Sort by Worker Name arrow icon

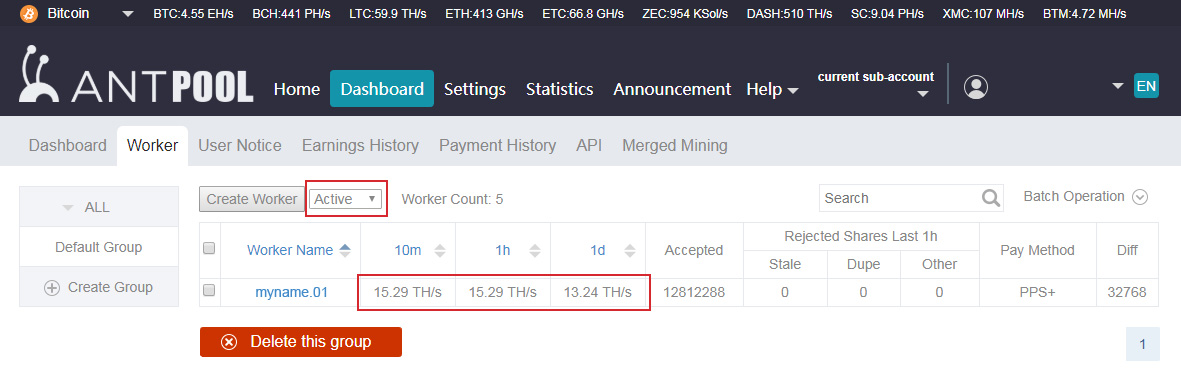tap(345, 250)
